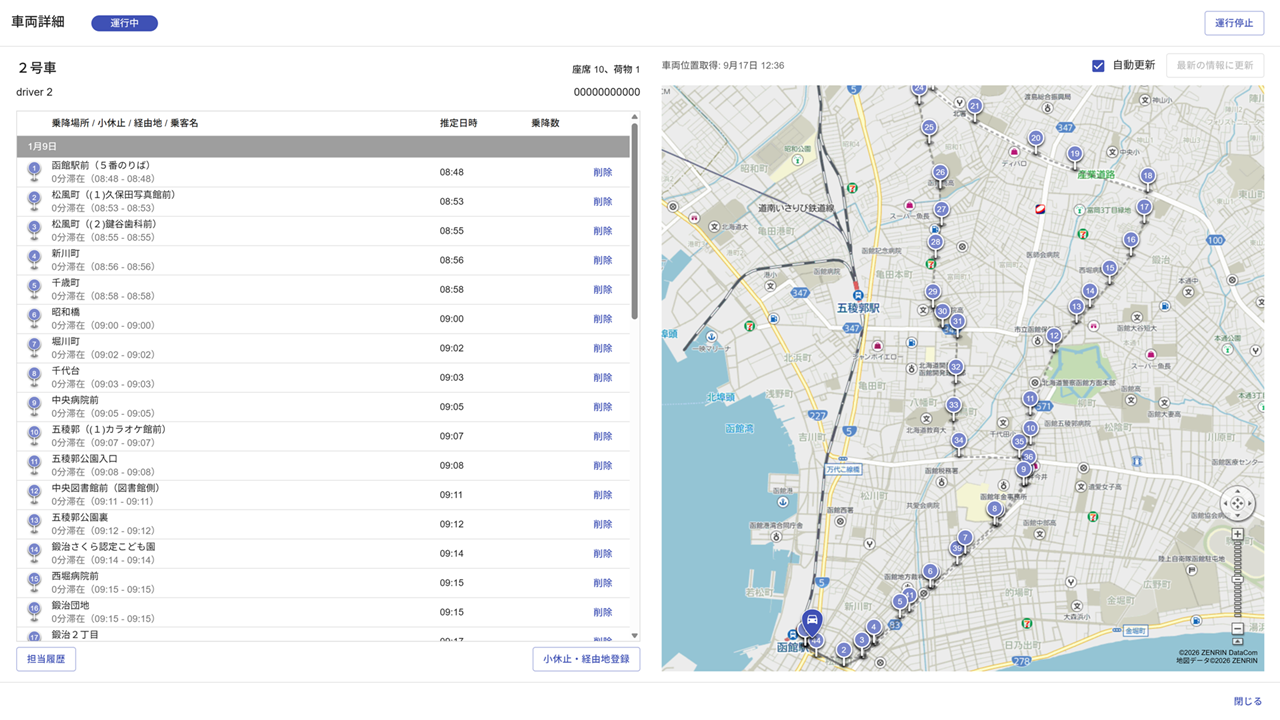
Task: Click stop pin icon beside 千代台
Action: point(34,377)
